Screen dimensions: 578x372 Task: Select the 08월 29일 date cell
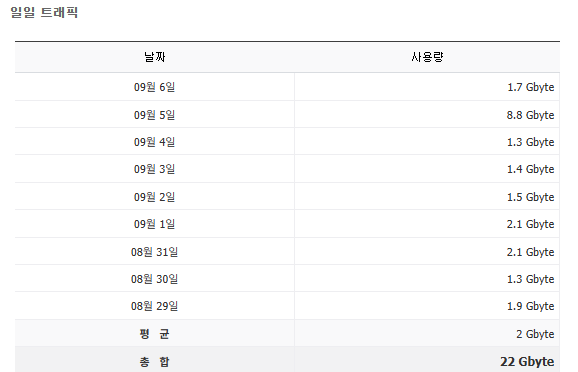(154, 306)
